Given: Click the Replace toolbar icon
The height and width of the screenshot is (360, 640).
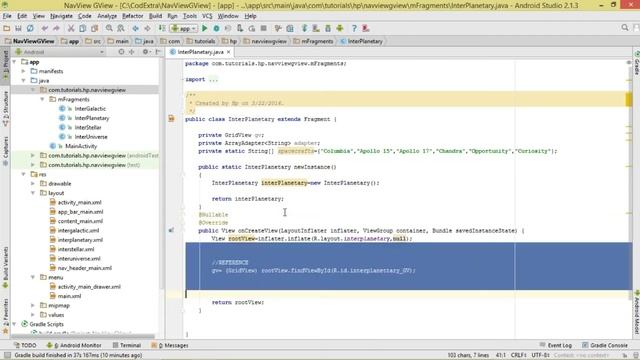Looking at the screenshot, I should pyautogui.click(x=121, y=28).
